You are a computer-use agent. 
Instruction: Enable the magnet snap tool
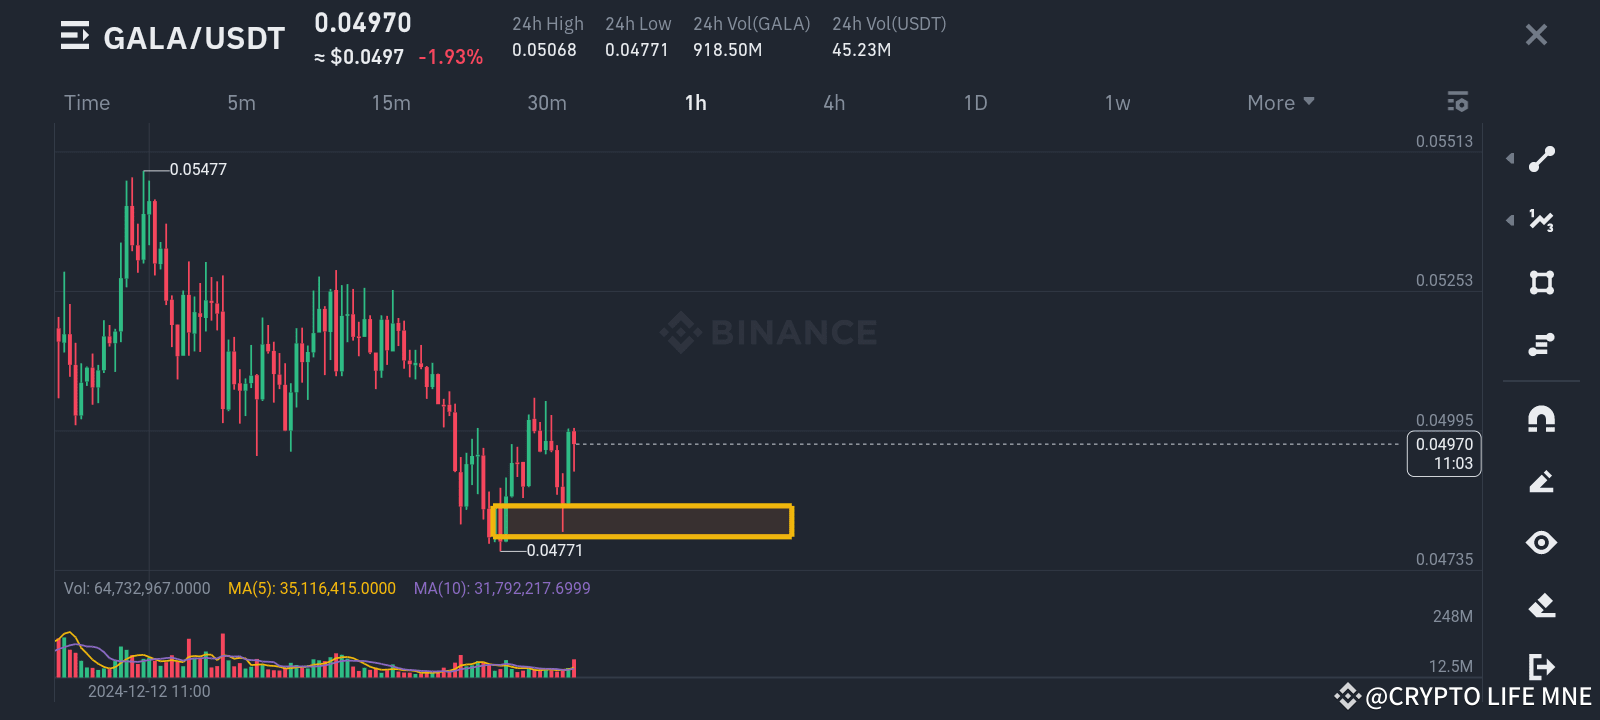[1541, 419]
